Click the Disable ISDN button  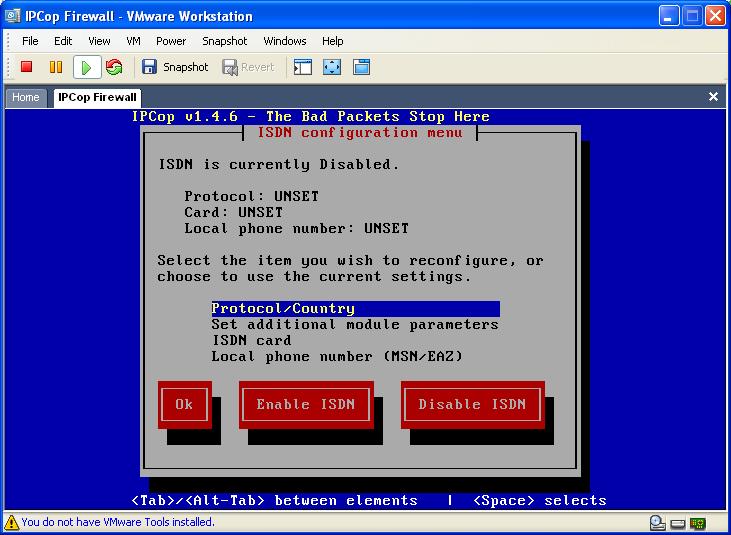click(x=472, y=405)
